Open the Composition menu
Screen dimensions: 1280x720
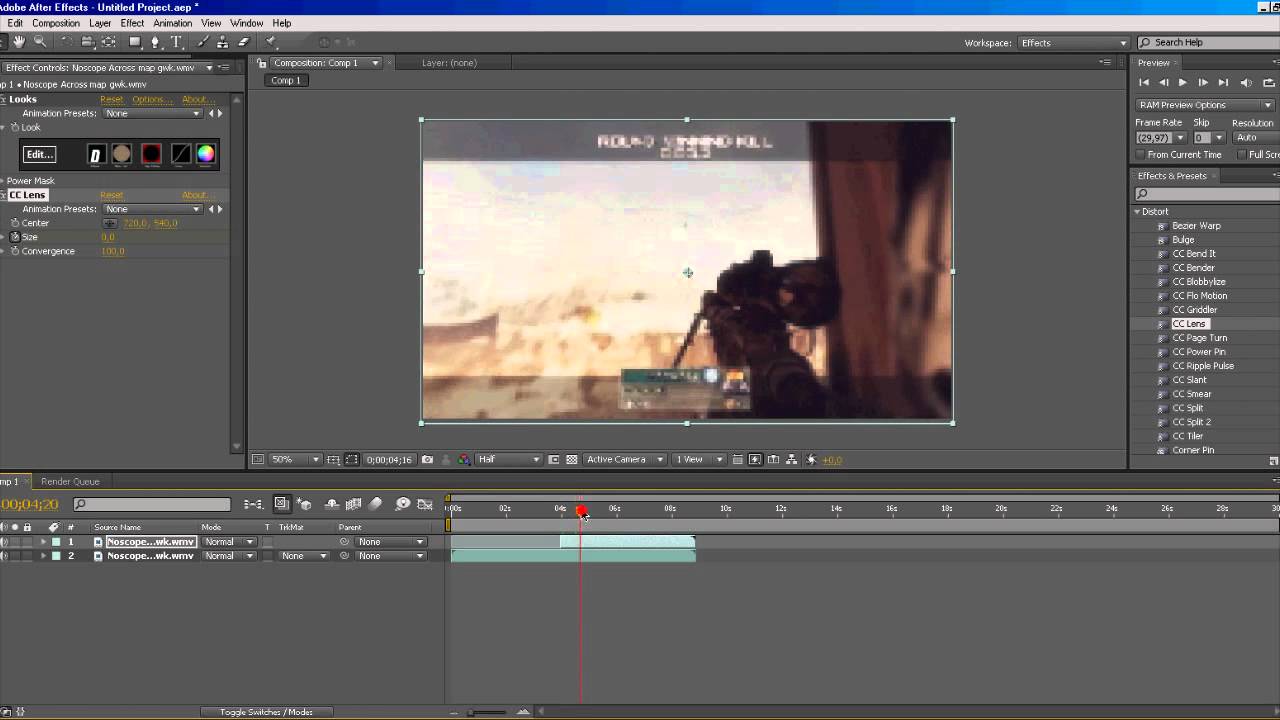56,23
